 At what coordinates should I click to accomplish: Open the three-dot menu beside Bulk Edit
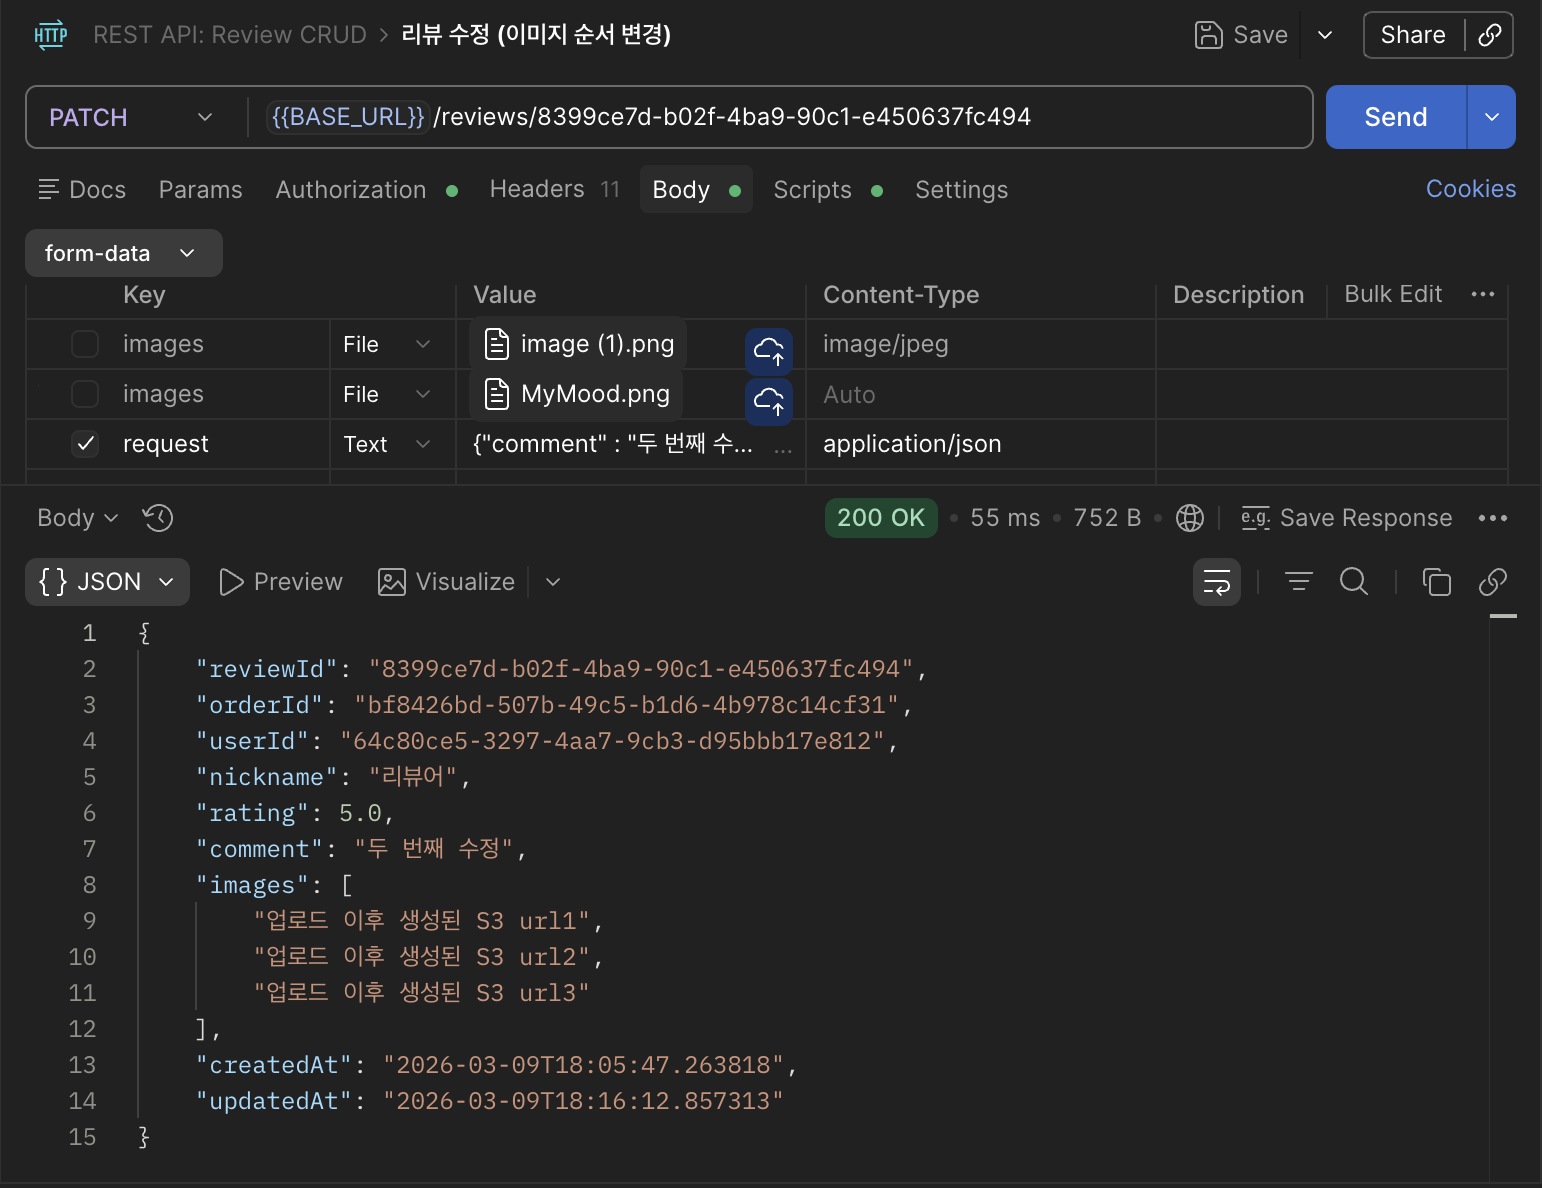point(1483,294)
